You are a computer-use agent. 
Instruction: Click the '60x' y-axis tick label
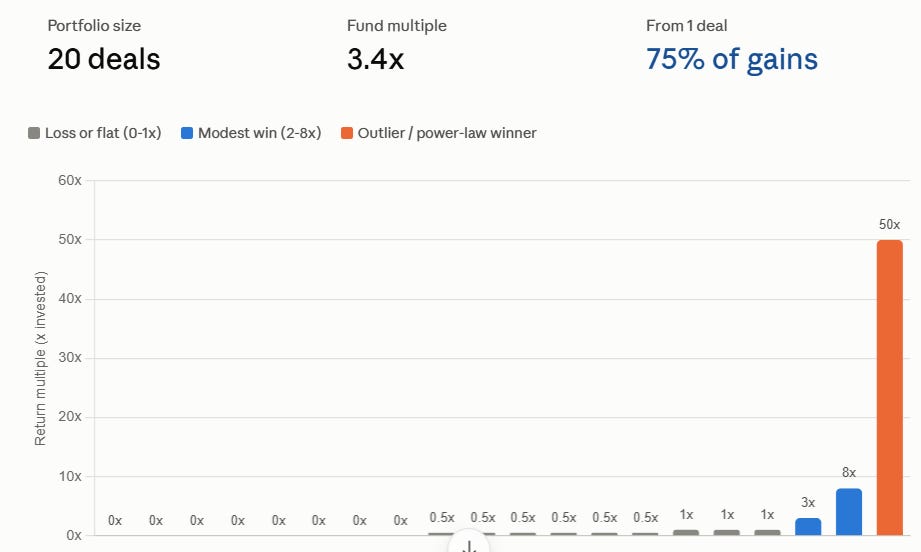[70, 180]
